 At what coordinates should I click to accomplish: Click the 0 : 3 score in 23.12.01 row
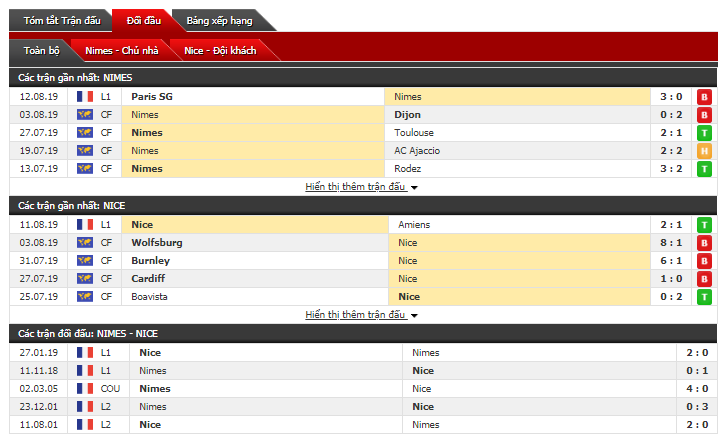coord(697,406)
